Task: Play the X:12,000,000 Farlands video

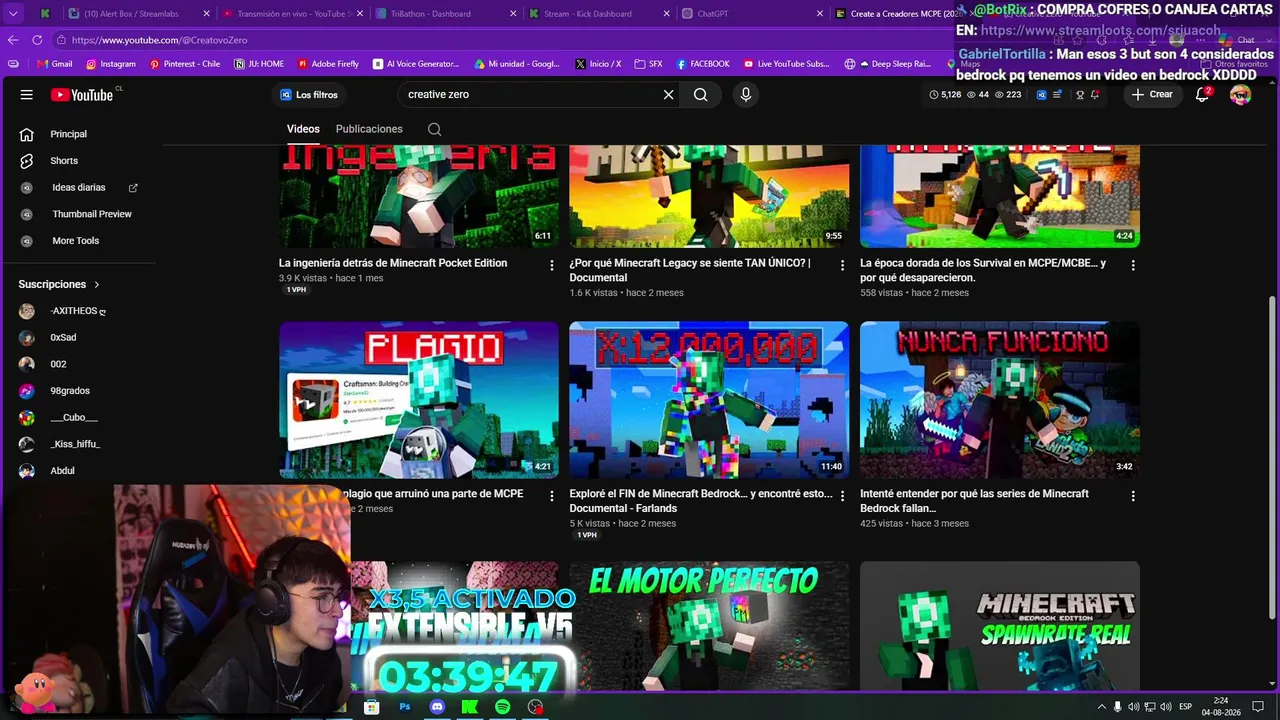Action: coord(709,400)
